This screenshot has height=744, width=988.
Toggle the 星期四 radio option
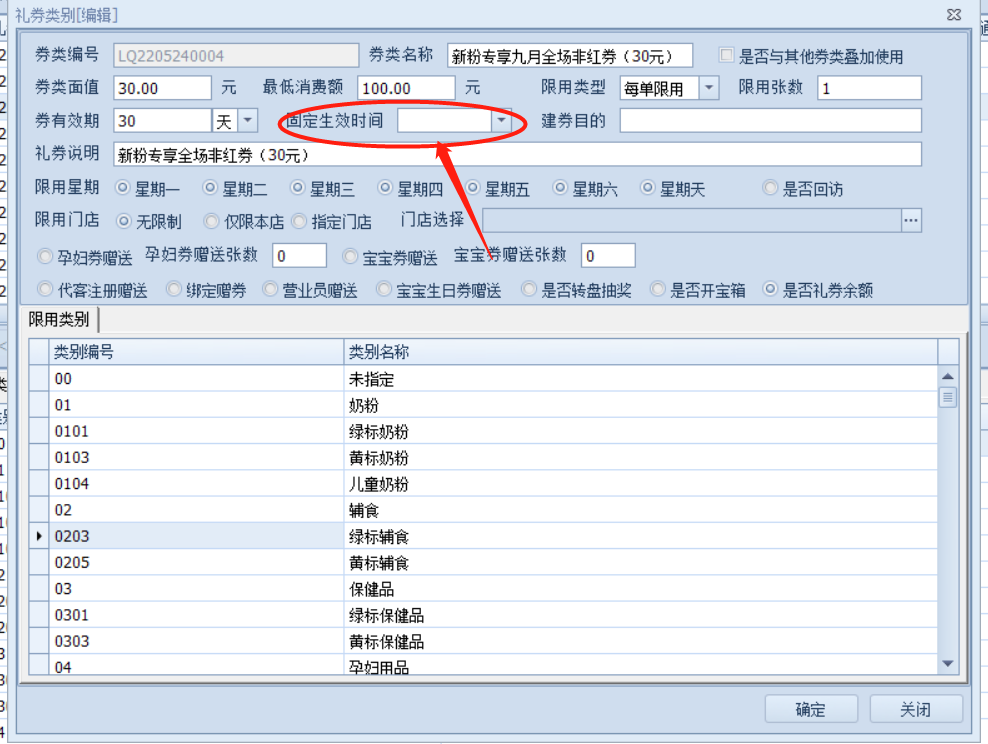385,188
